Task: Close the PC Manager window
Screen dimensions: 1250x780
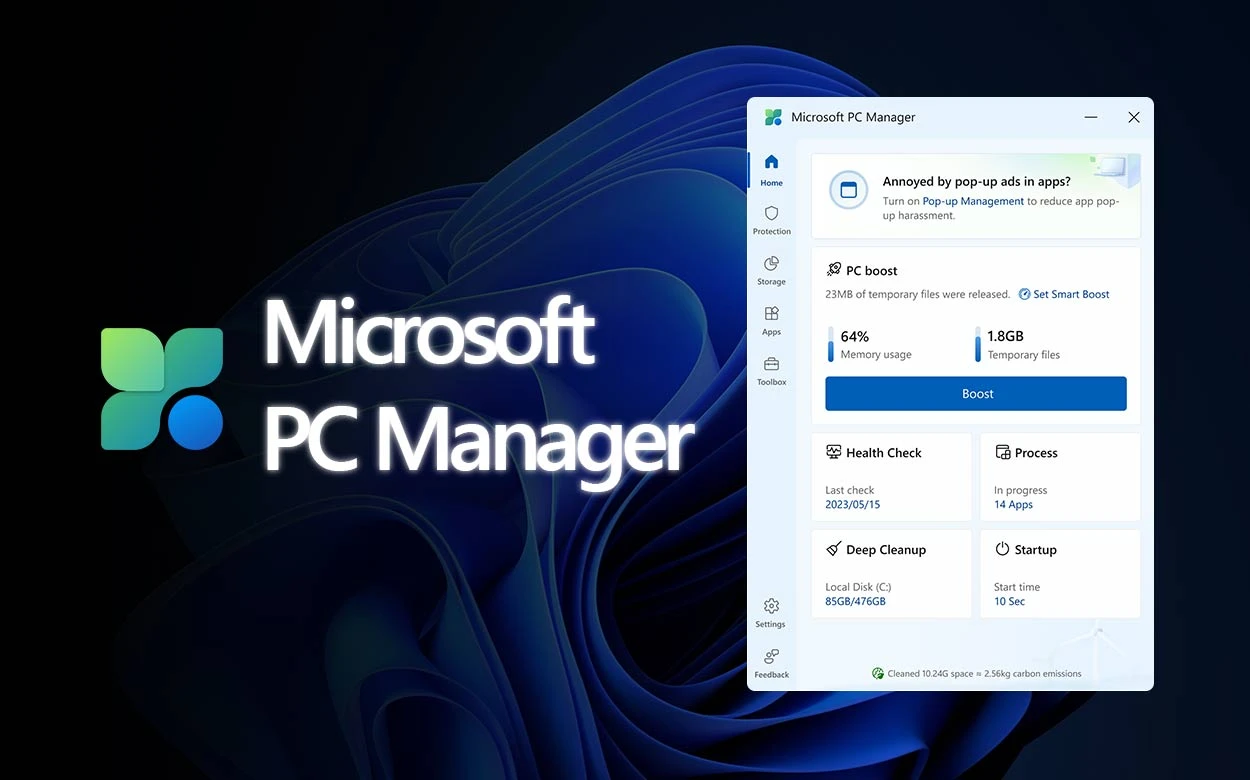Action: 1133,117
